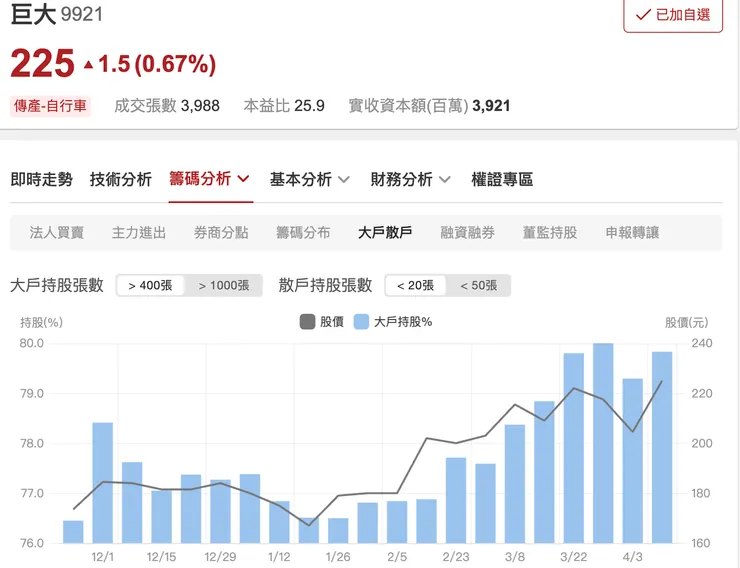The image size is (740, 568).
Task: Open the 財務分析 tab
Action: click(401, 179)
